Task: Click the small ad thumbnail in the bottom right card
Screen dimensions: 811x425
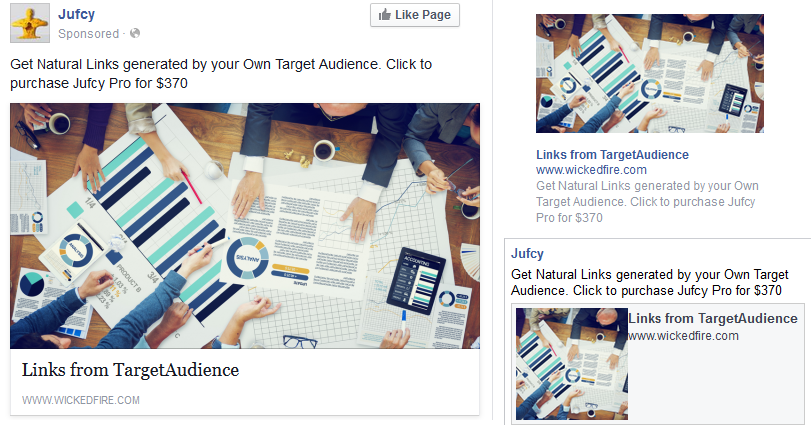Action: pos(572,364)
